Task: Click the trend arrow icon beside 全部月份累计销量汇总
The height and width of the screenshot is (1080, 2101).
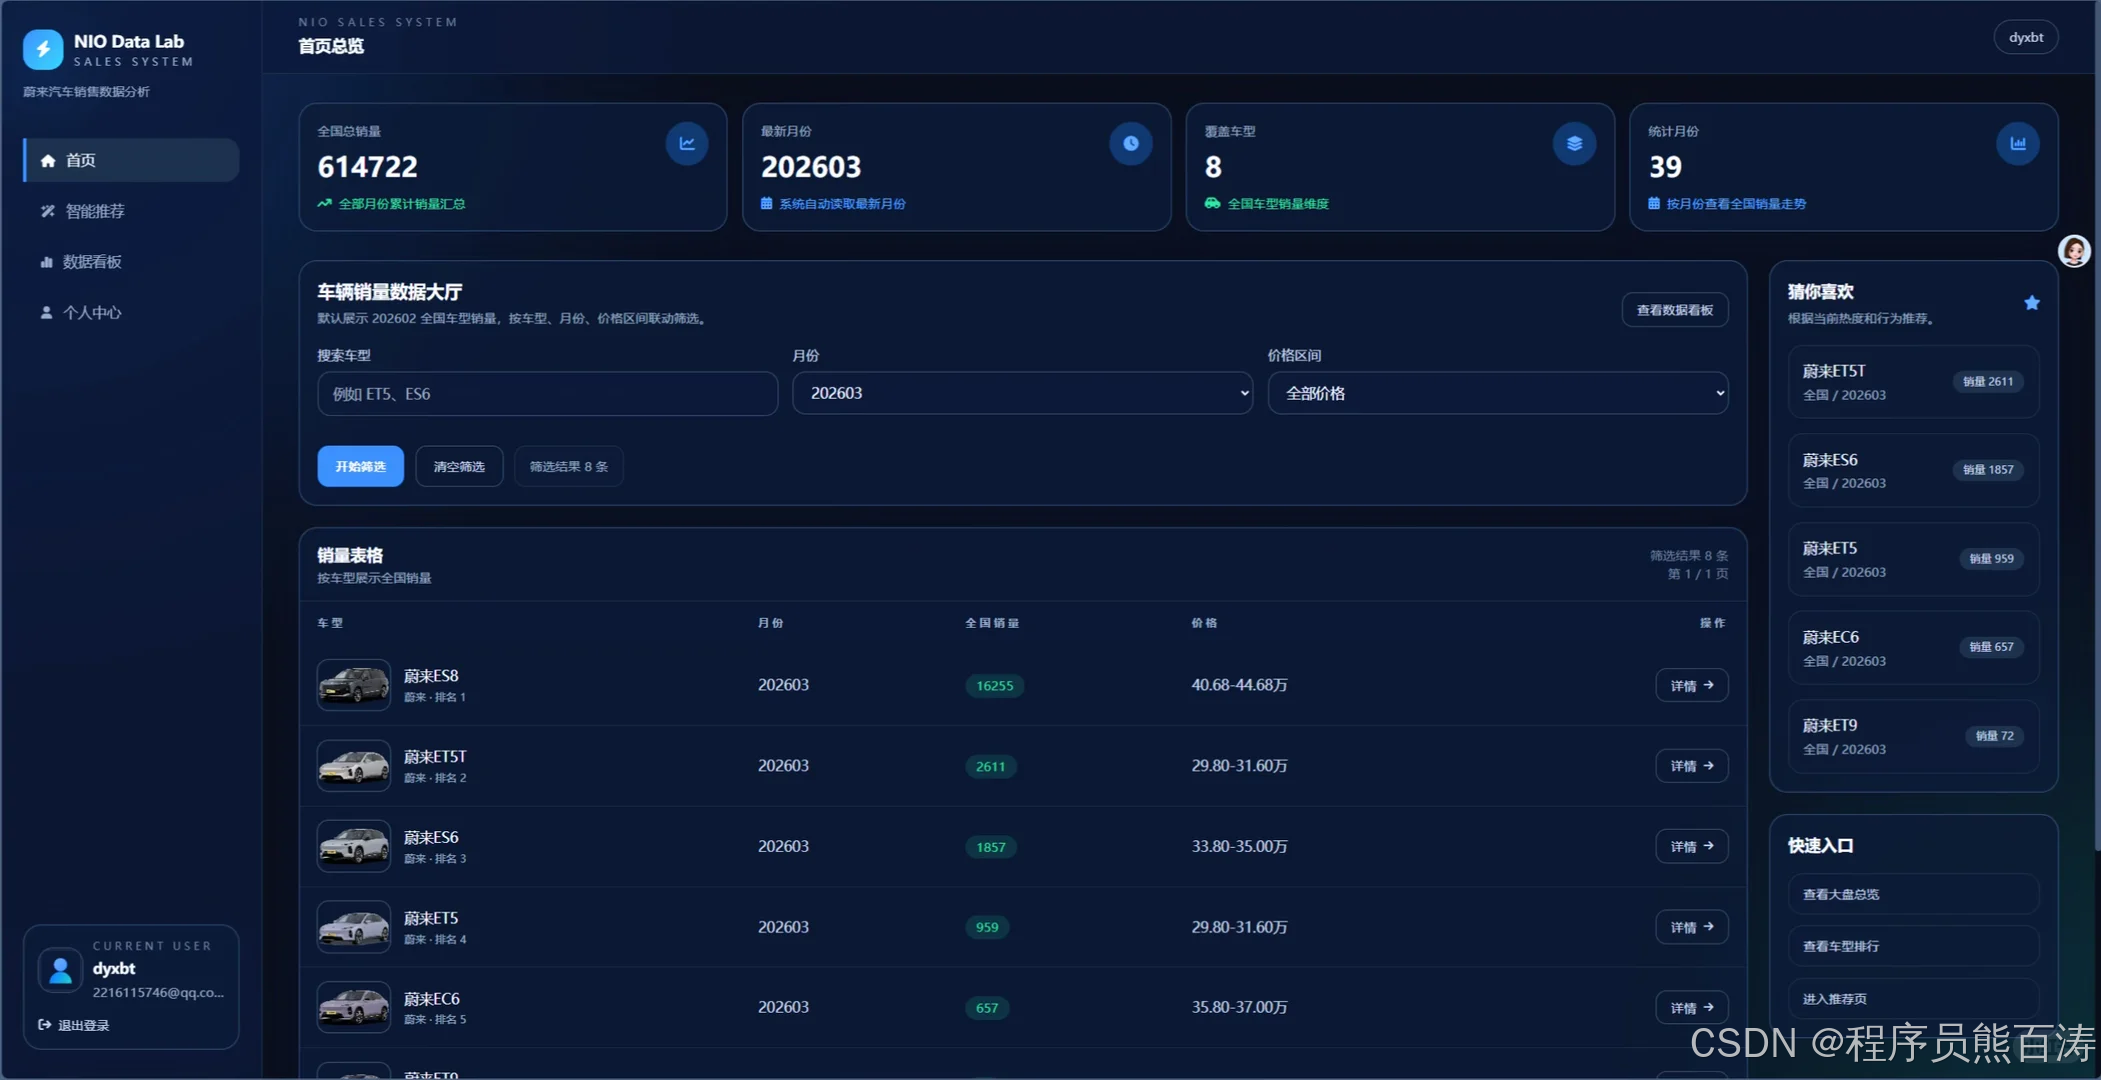Action: 324,203
